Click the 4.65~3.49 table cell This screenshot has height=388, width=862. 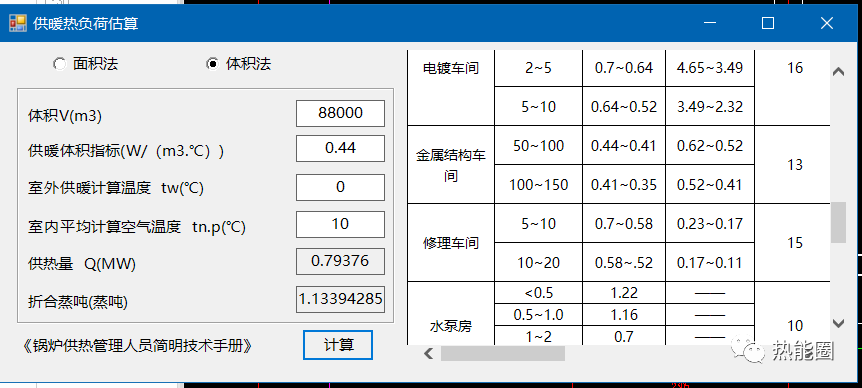pos(710,68)
